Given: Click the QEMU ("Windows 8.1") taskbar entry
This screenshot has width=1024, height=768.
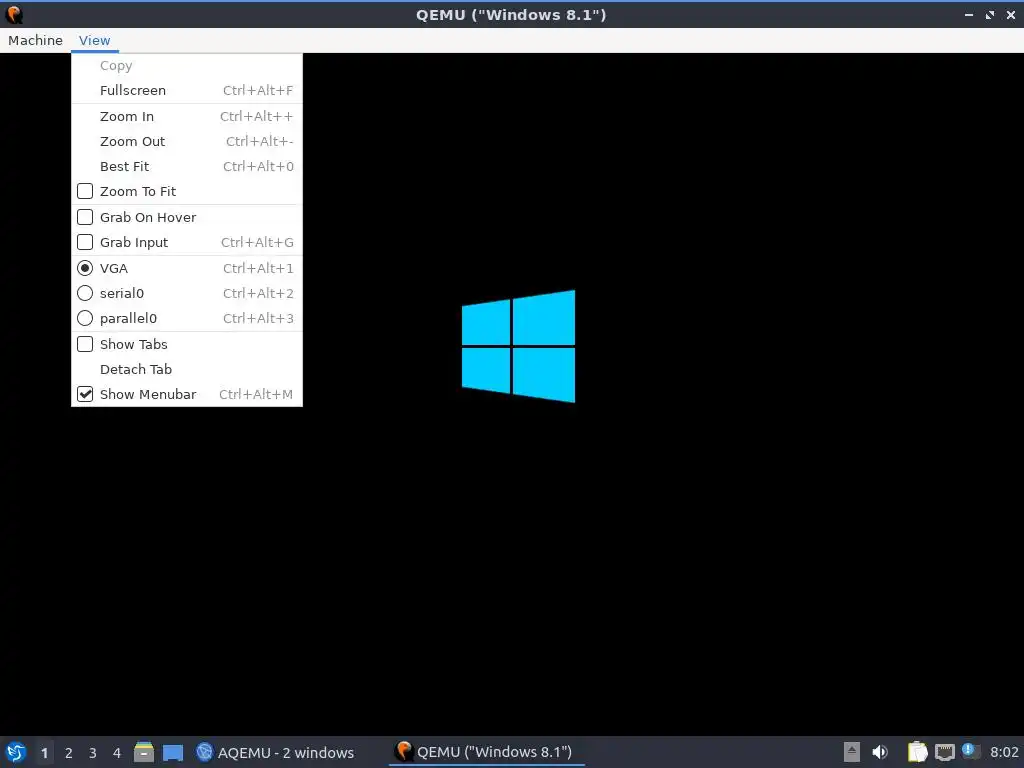Looking at the screenshot, I should click(487, 752).
